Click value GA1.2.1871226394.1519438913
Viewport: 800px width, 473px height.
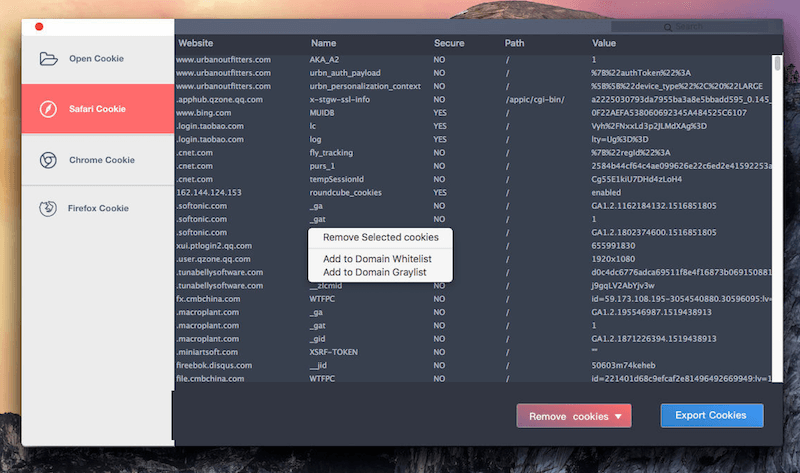click(x=654, y=339)
